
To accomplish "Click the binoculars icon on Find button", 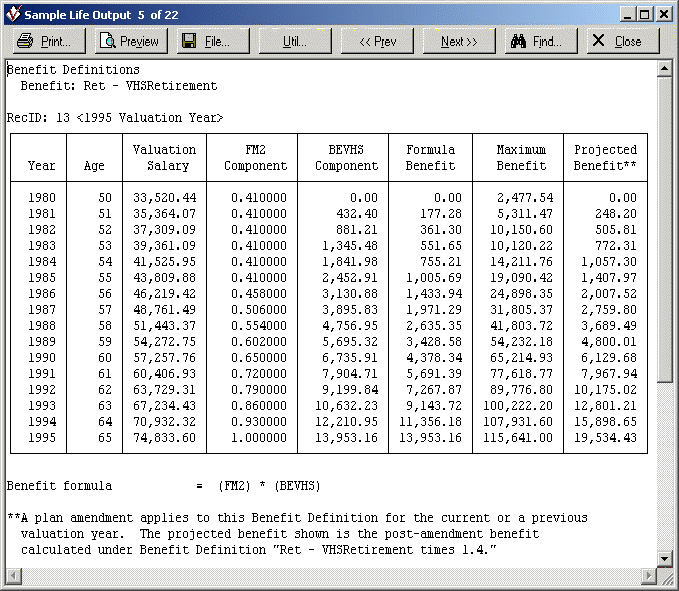I will (x=519, y=41).
